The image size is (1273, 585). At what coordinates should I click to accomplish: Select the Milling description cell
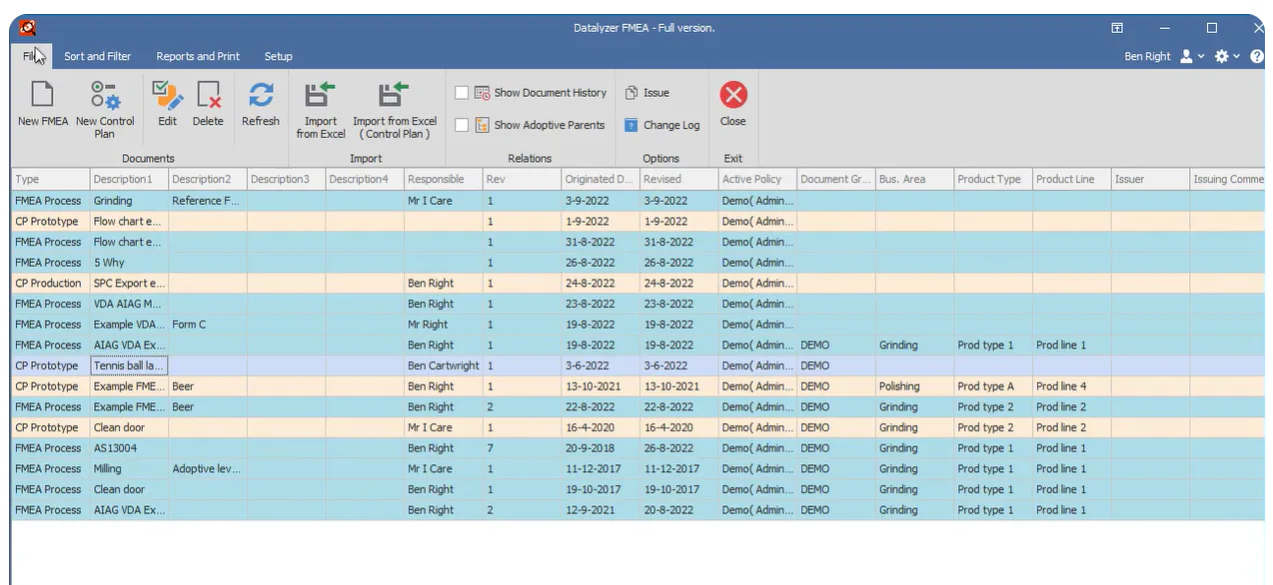tap(130, 469)
